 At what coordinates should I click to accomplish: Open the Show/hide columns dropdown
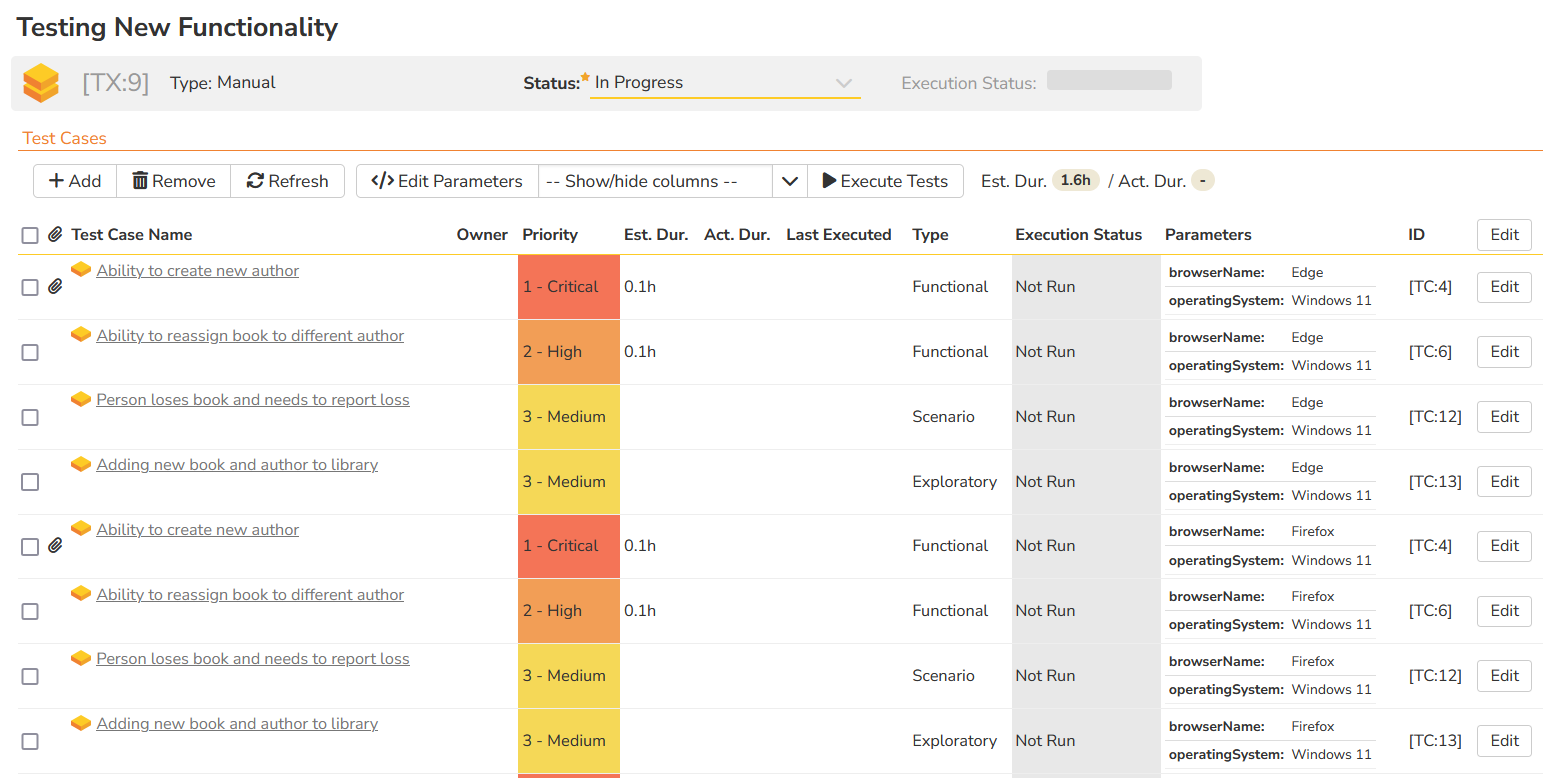pos(654,181)
